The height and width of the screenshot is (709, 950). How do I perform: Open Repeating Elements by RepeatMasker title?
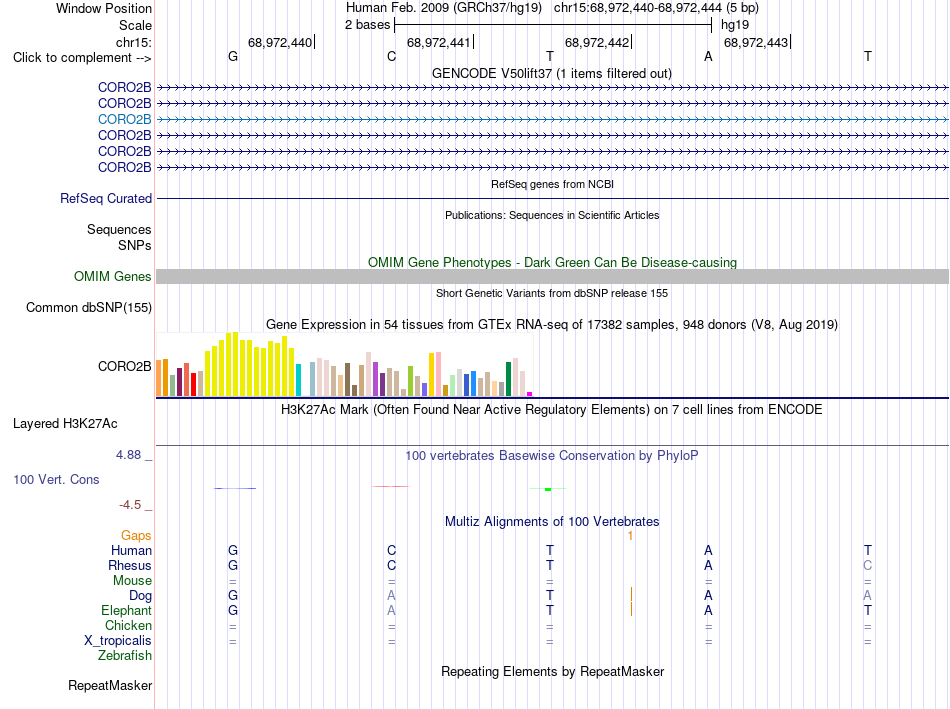click(x=553, y=671)
